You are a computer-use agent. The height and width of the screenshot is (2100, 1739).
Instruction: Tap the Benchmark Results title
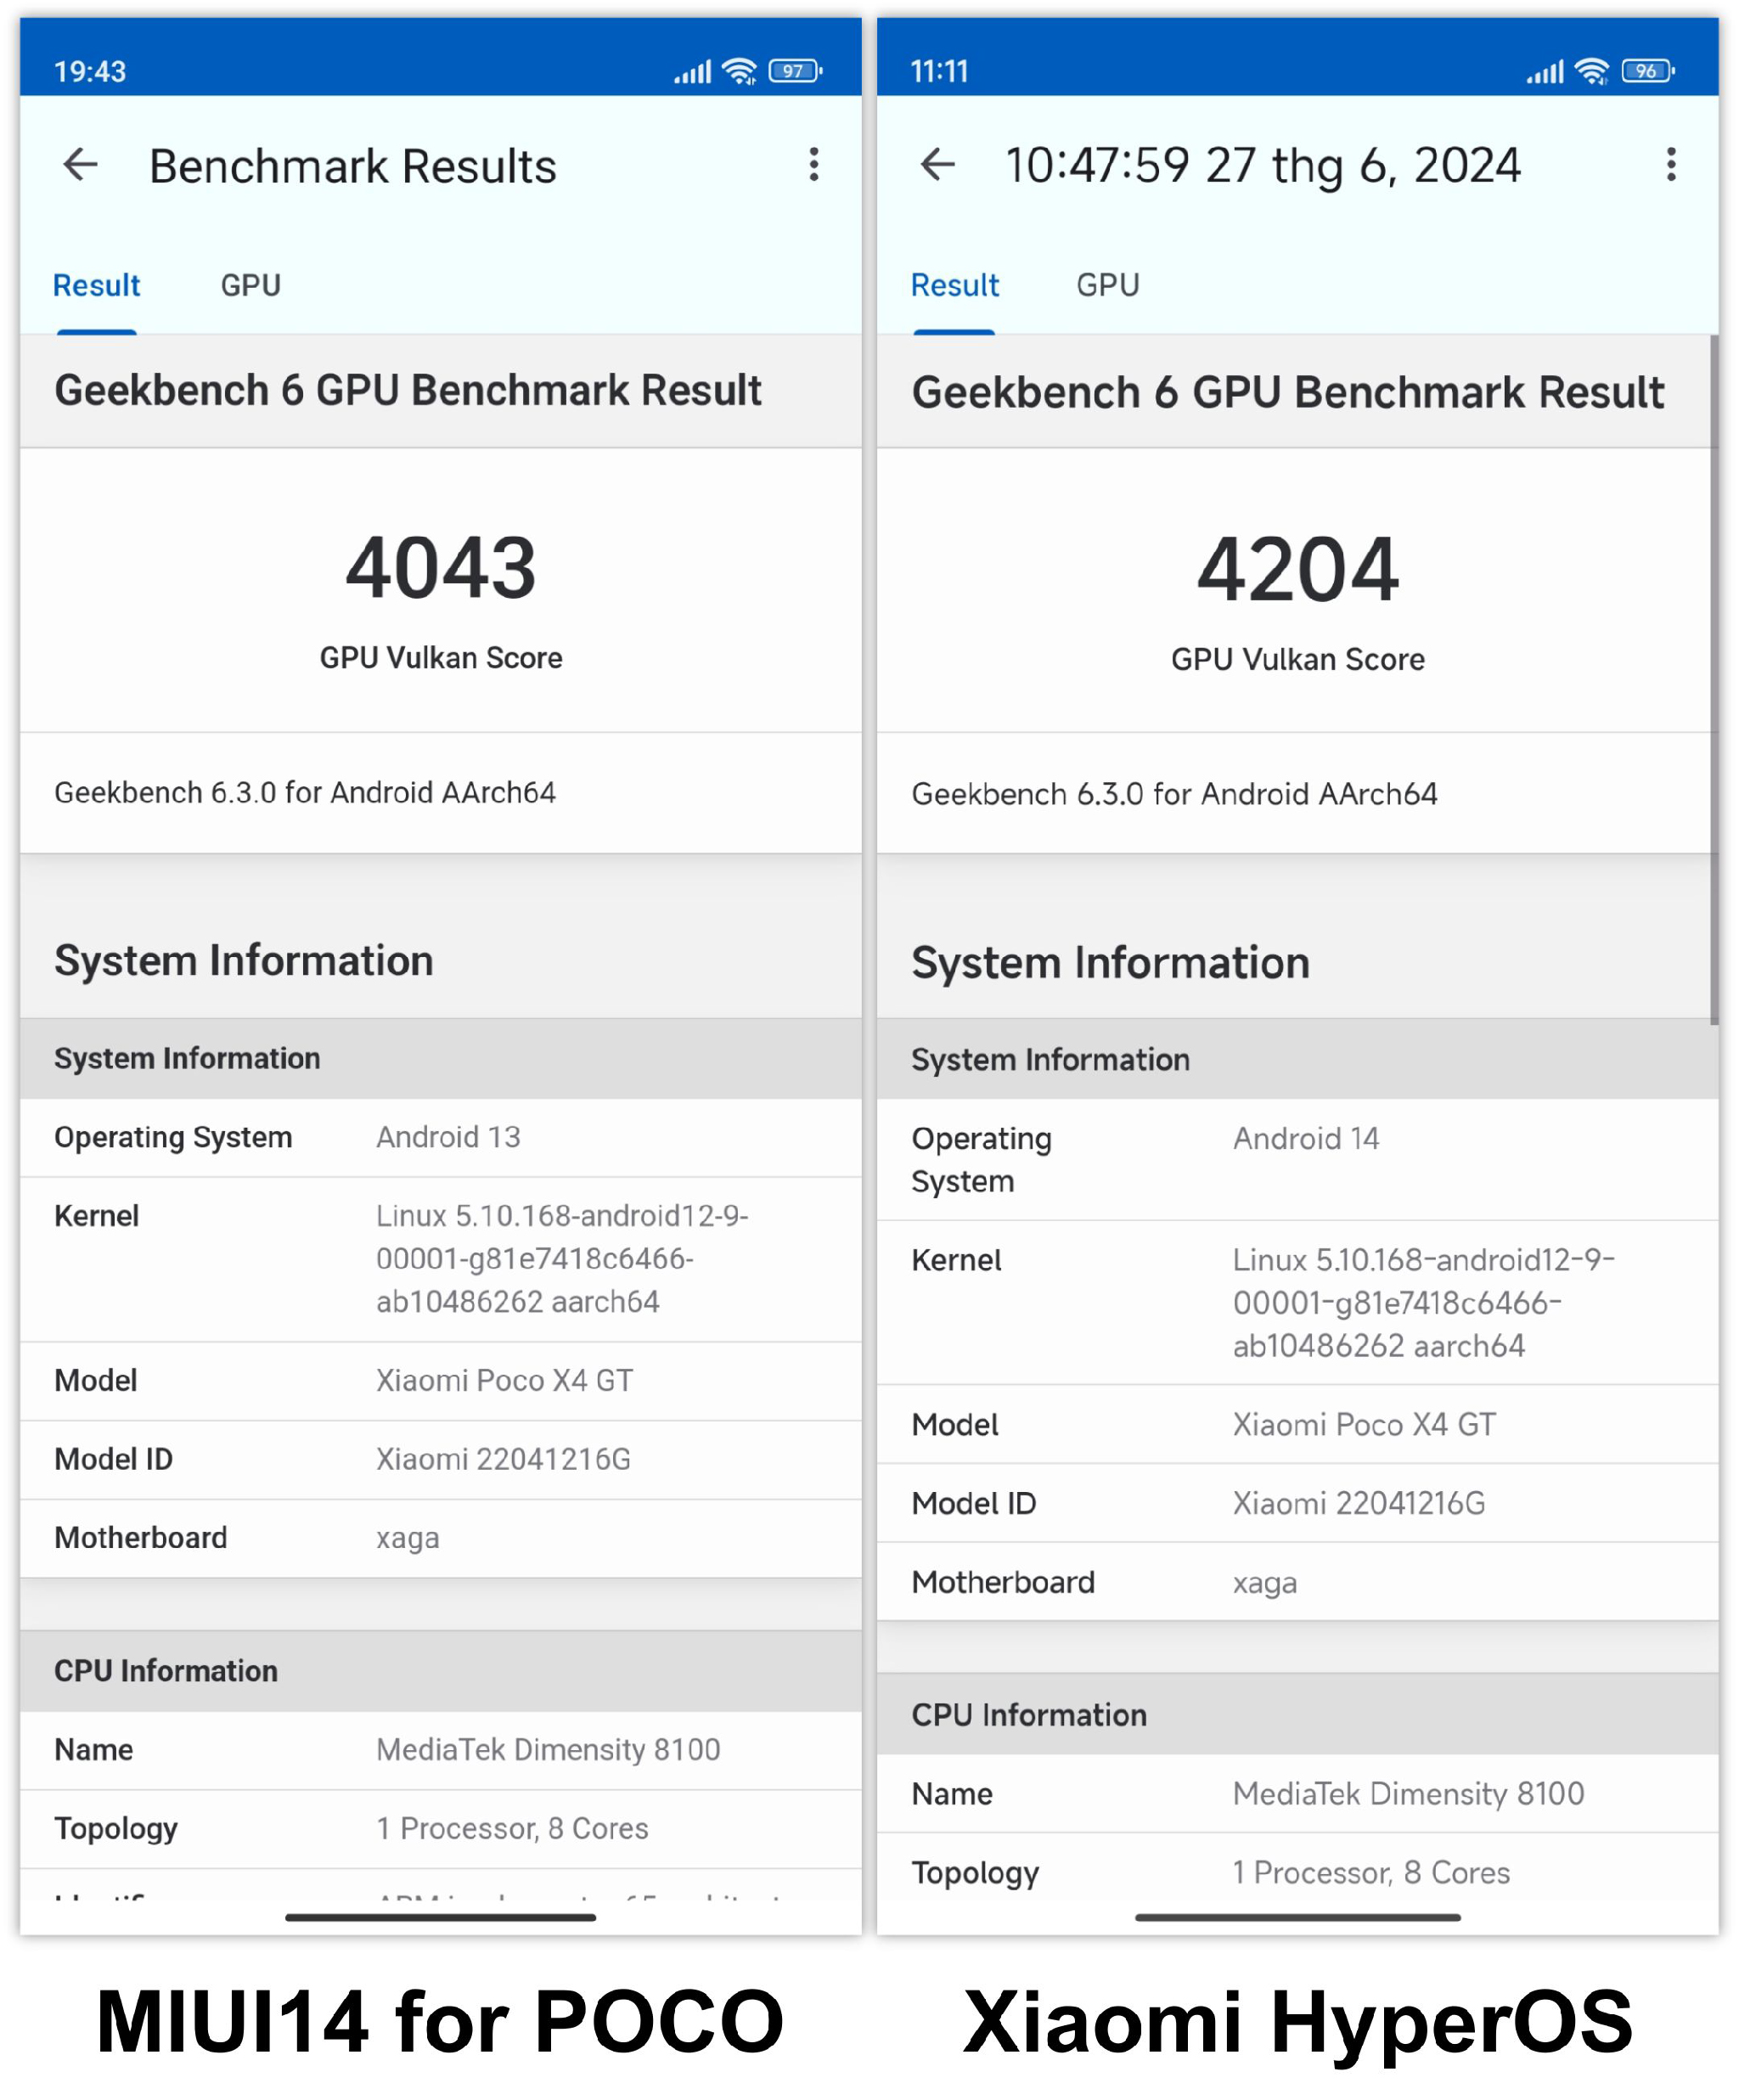(x=353, y=167)
